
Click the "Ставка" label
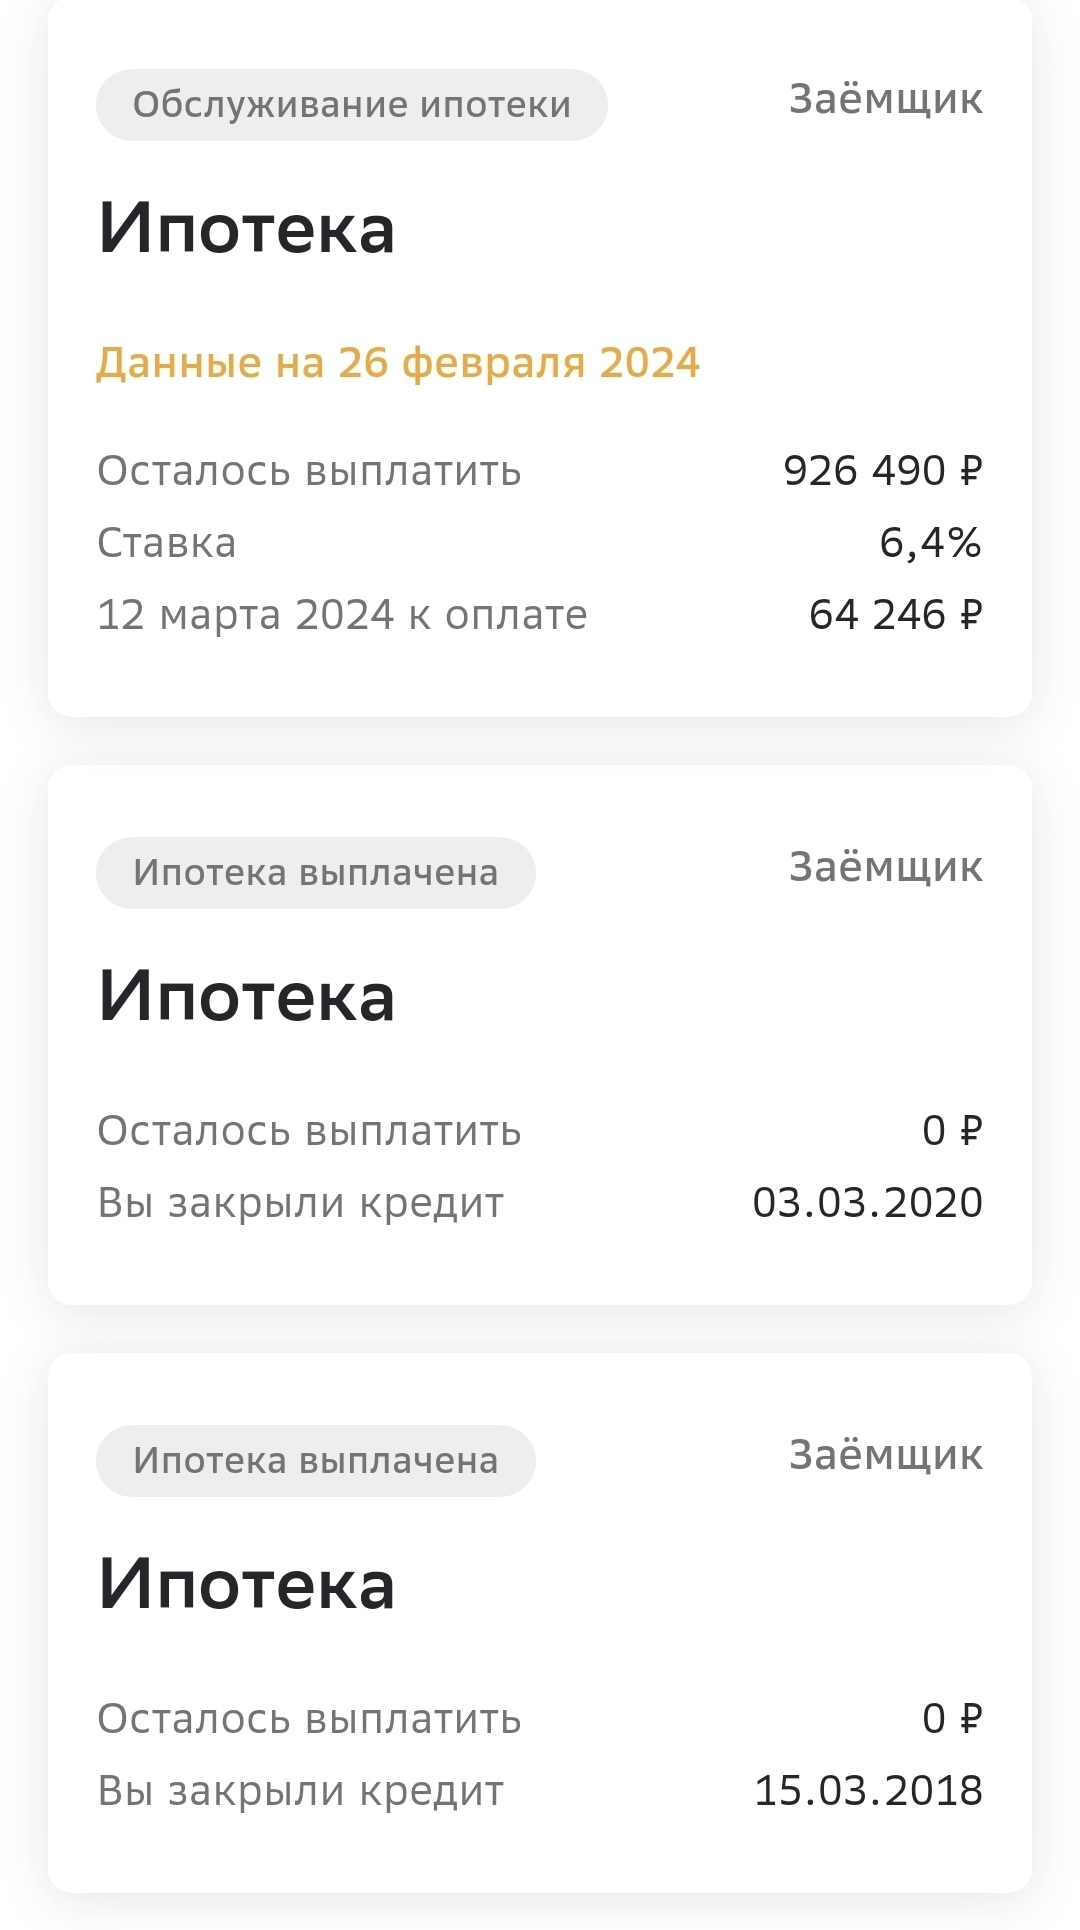point(167,543)
